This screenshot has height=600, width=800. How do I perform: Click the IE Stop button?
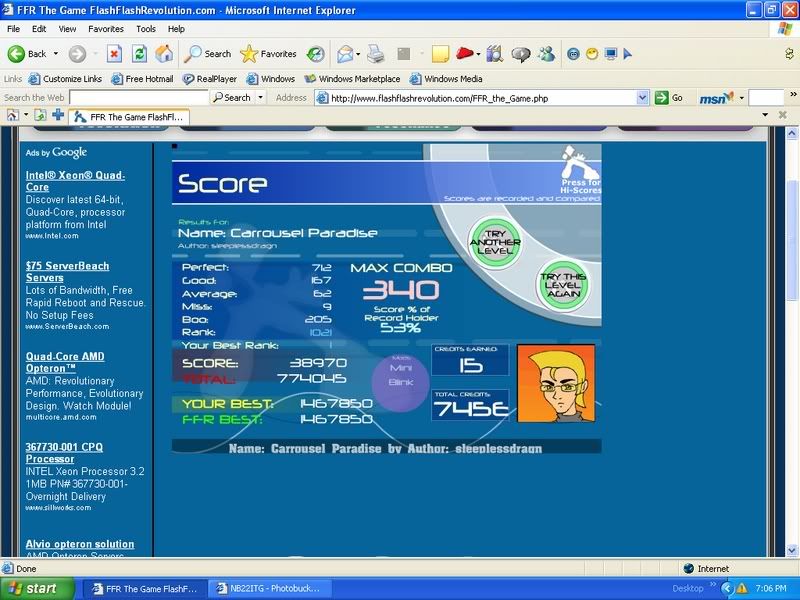coord(114,54)
